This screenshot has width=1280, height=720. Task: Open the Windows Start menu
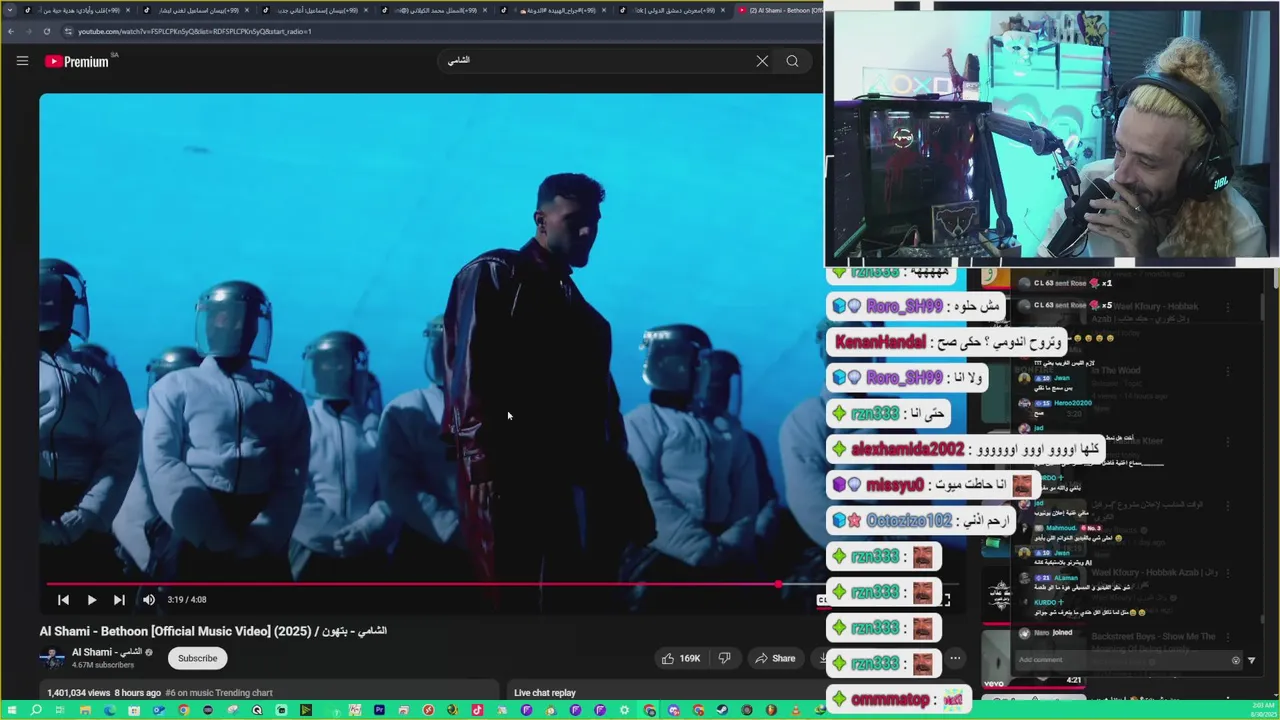point(11,710)
